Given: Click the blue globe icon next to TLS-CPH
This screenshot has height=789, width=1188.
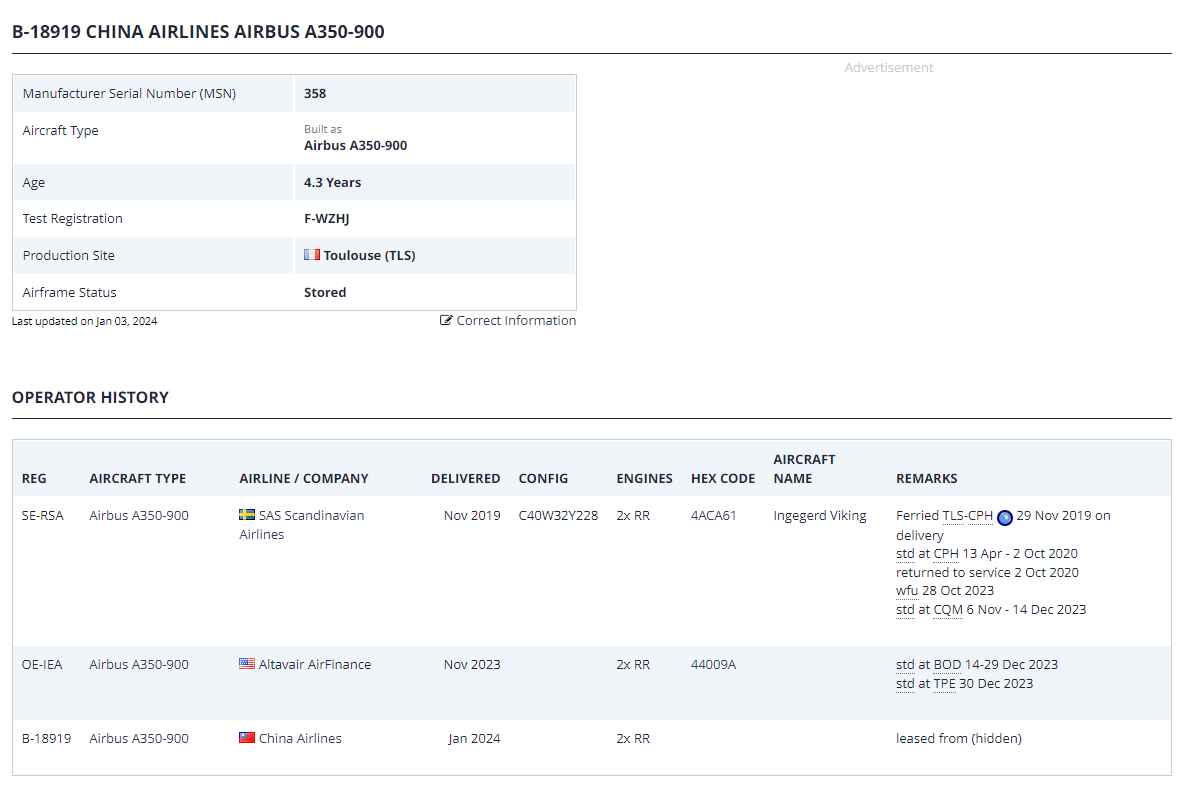Looking at the screenshot, I should point(1005,517).
